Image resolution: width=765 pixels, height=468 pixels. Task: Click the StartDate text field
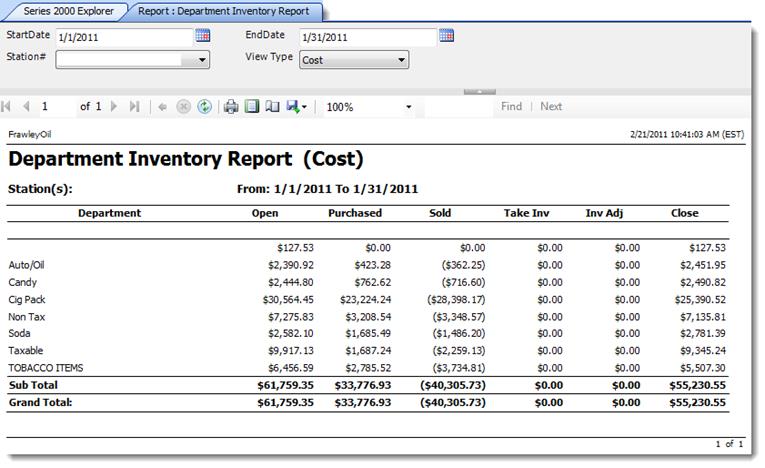122,37
